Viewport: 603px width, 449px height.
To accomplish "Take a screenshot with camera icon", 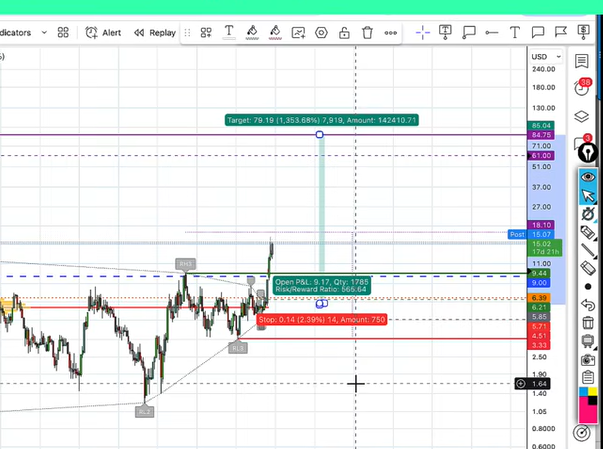I will [588, 360].
